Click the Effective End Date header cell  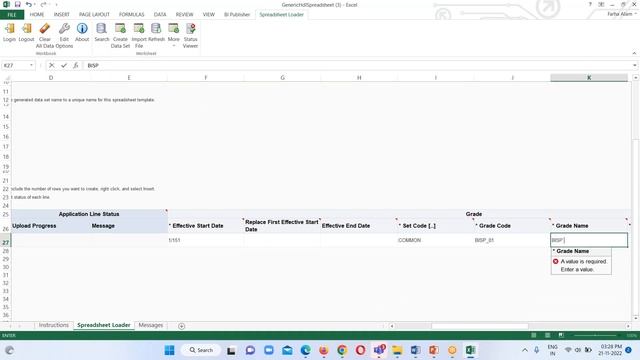pos(359,225)
